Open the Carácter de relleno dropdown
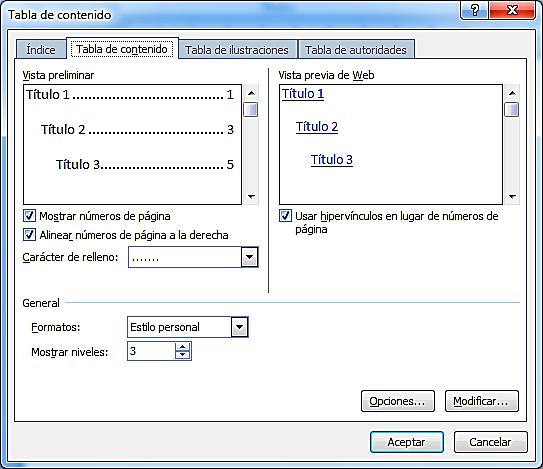Image resolution: width=543 pixels, height=469 pixels. (249, 257)
